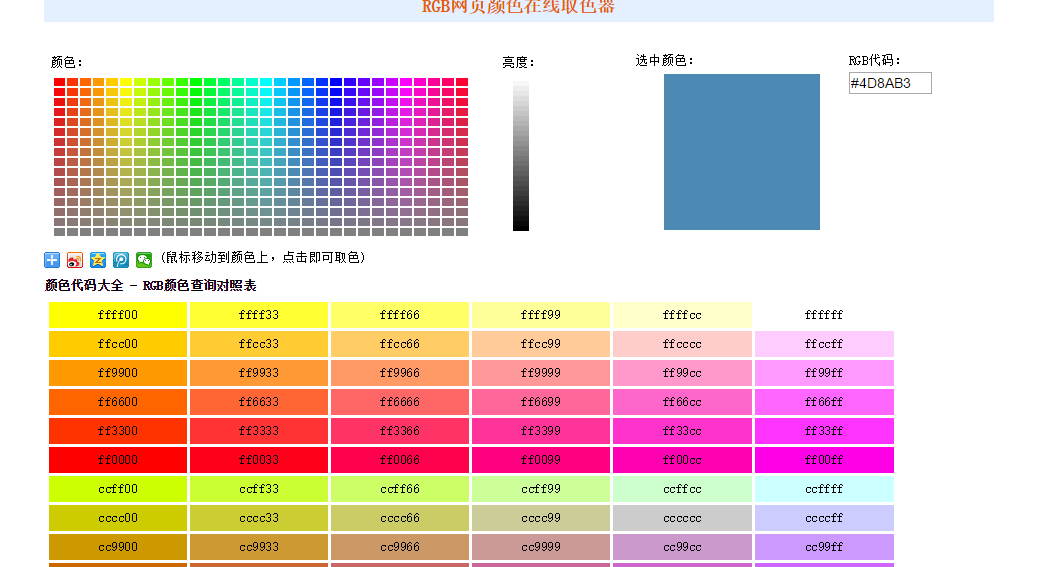This screenshot has width=1043, height=567.
Task: Select the ffcc33 color cell
Action: [x=259, y=344]
